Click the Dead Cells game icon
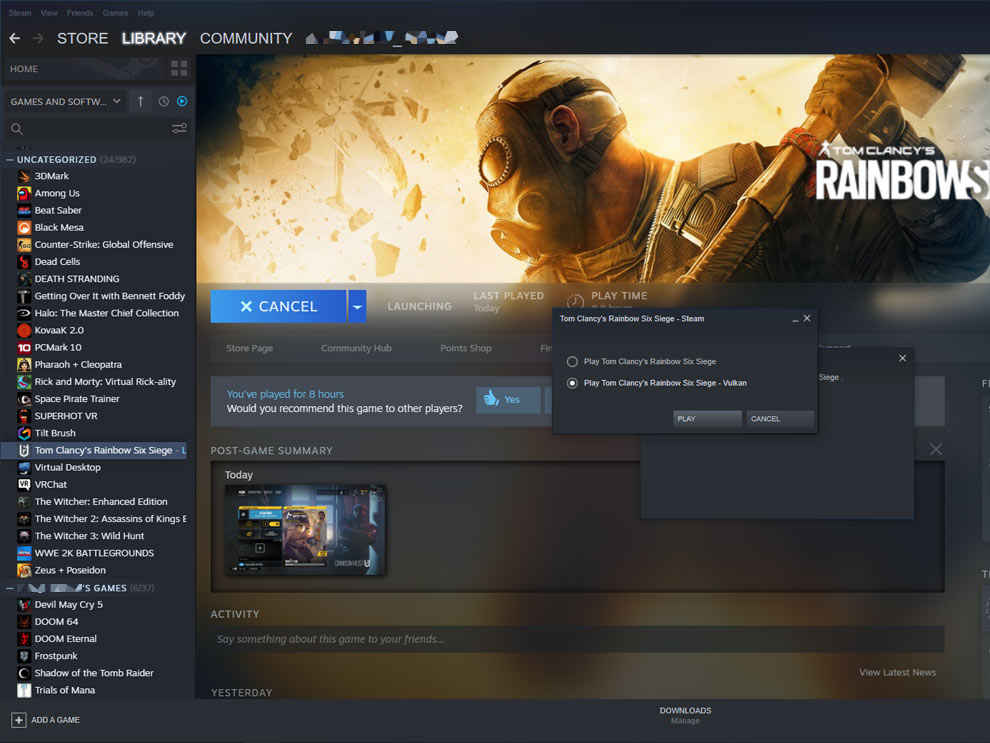 point(24,261)
